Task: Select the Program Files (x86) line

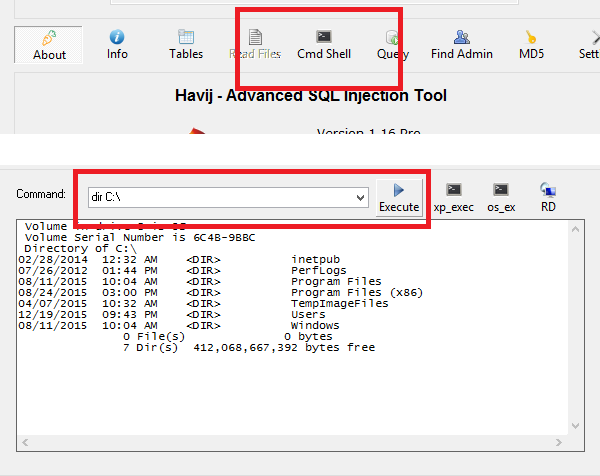Action: coord(220,292)
